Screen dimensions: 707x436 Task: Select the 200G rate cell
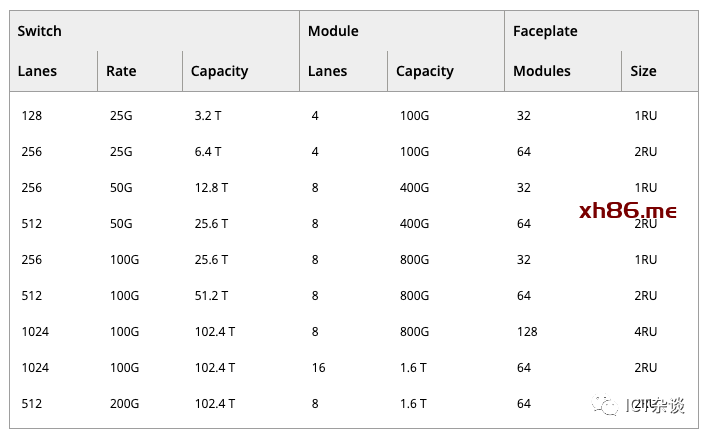tap(123, 404)
